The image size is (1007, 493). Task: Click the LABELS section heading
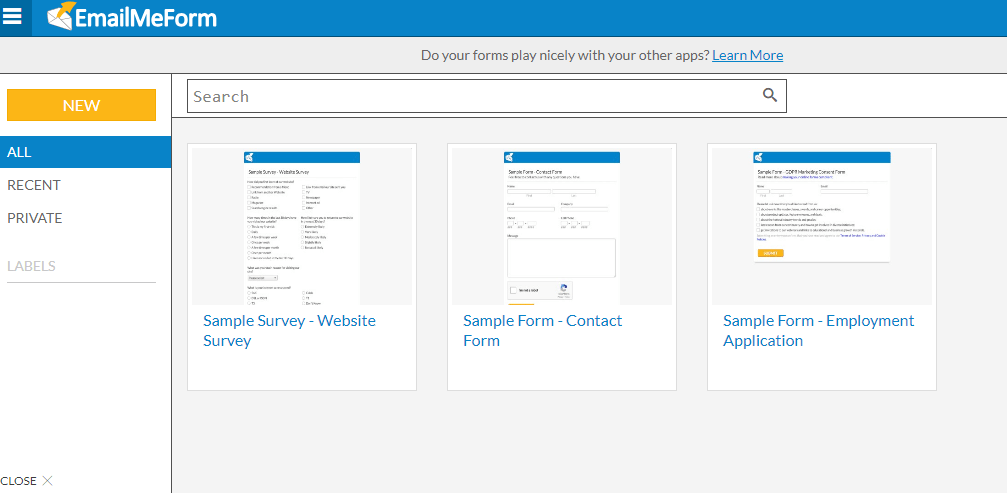tap(31, 266)
